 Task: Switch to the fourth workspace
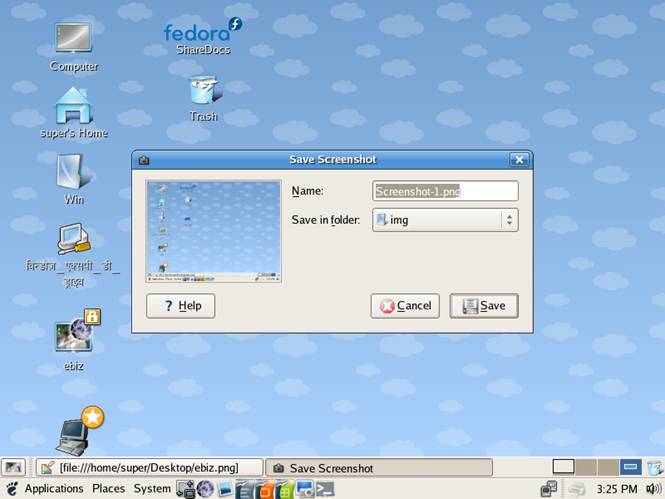click(x=631, y=467)
